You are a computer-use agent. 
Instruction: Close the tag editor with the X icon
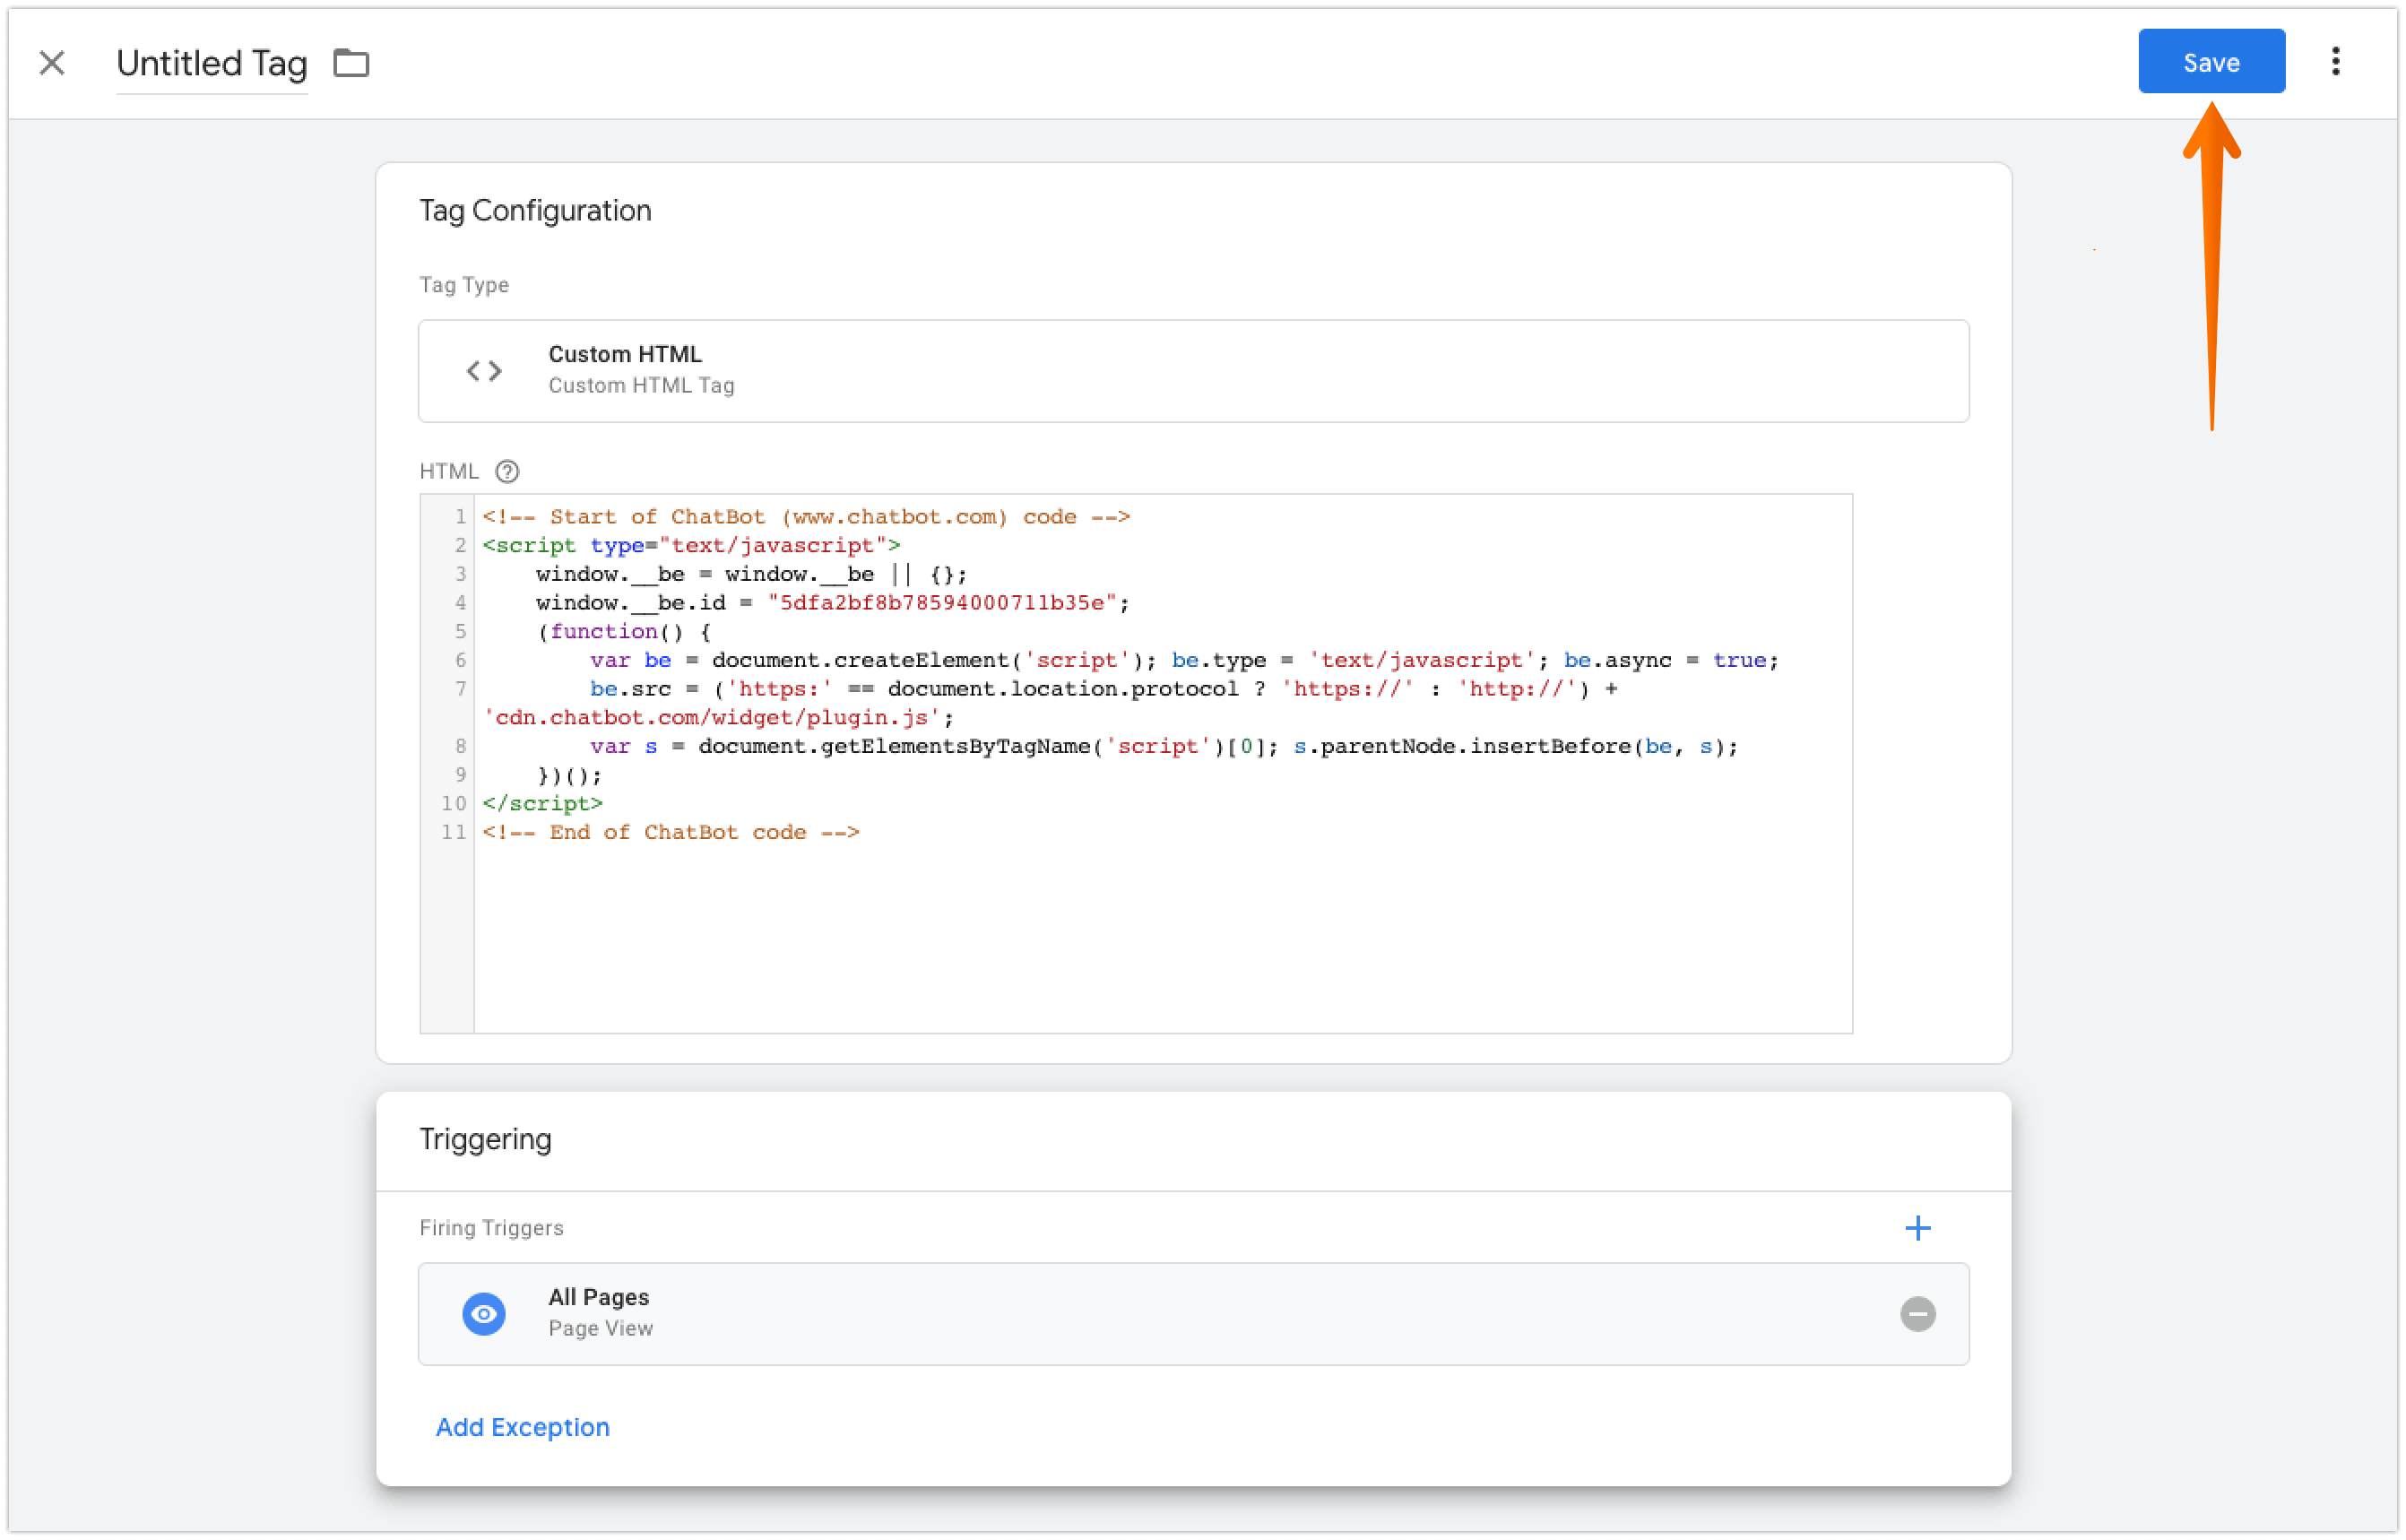coord(52,63)
